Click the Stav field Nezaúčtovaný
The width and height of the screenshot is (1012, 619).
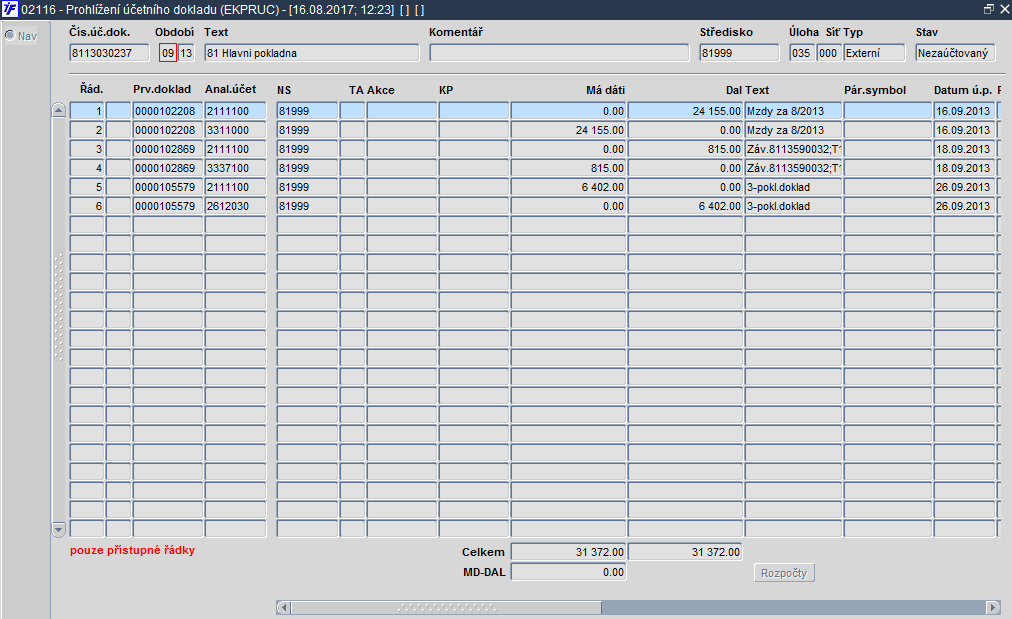tap(955, 53)
